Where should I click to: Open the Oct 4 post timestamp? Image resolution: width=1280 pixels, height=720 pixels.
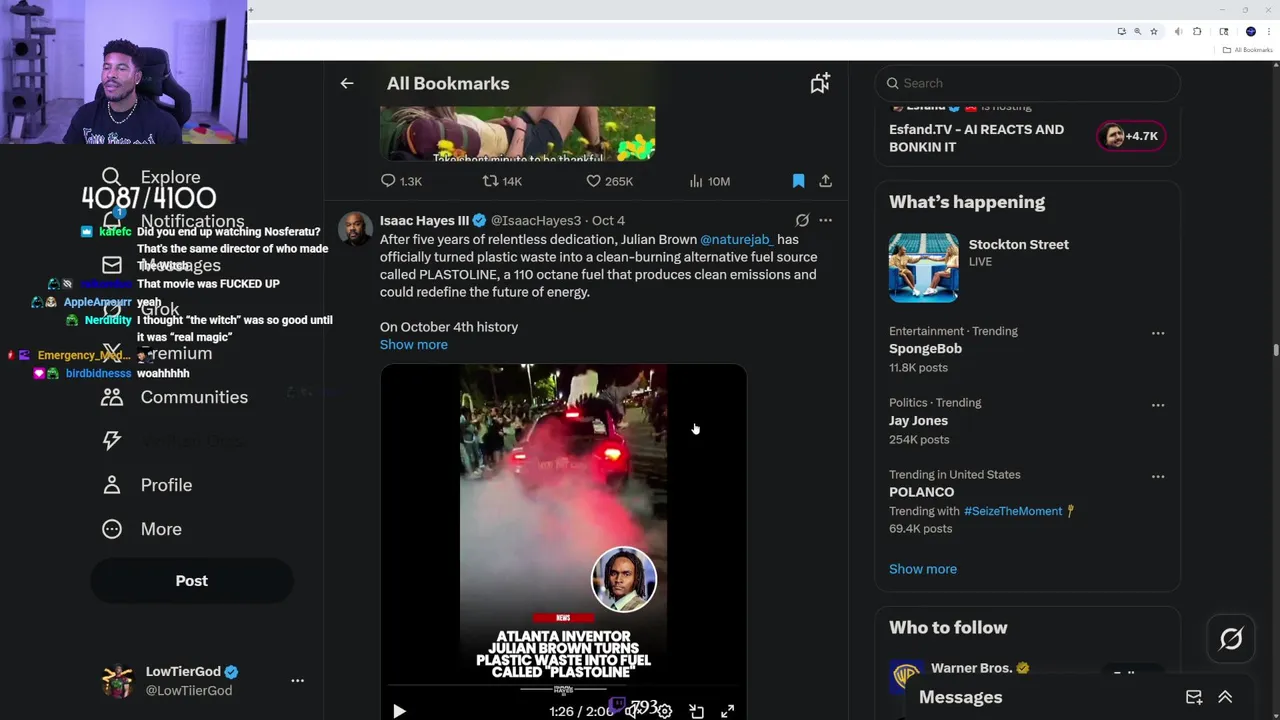pyautogui.click(x=608, y=220)
